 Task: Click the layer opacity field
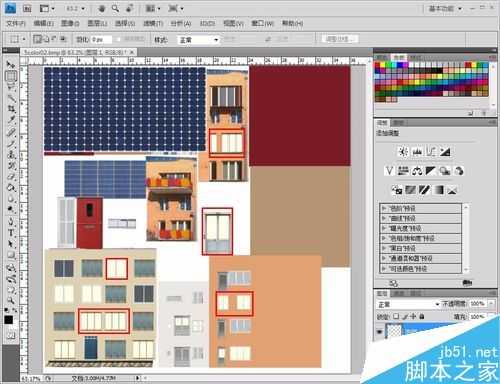tap(478, 304)
